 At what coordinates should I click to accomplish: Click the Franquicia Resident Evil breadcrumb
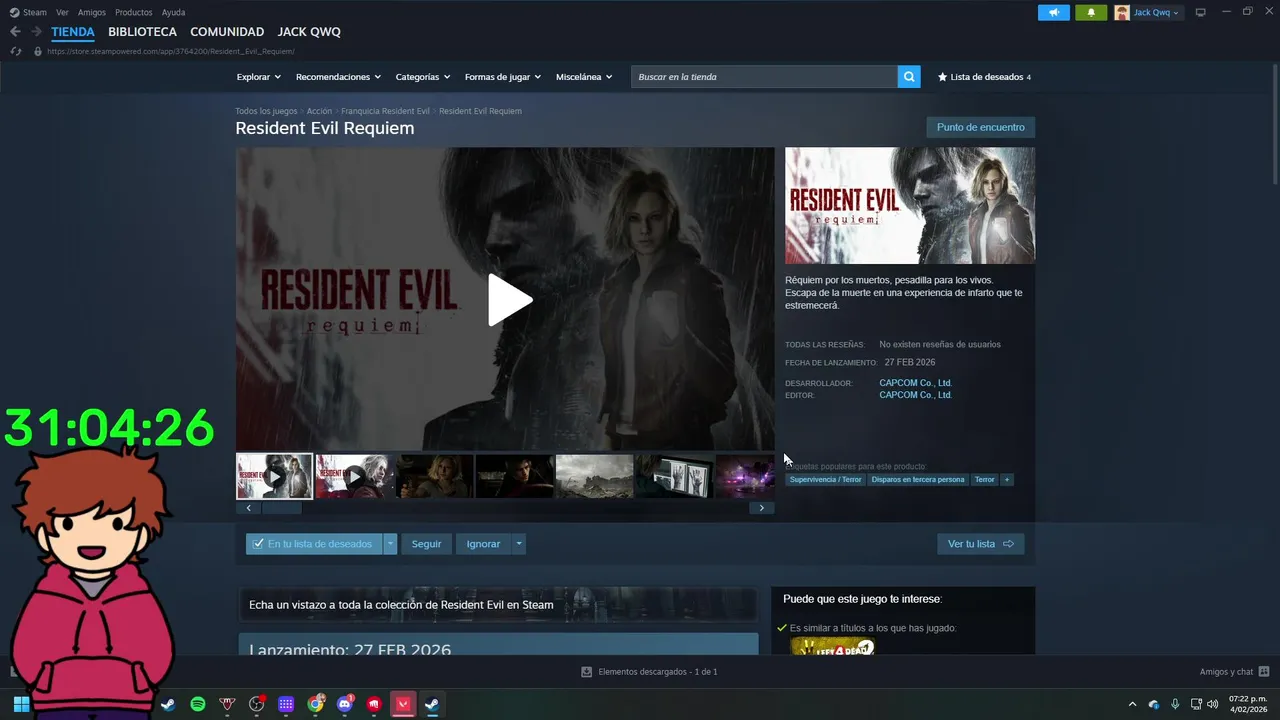coord(385,111)
